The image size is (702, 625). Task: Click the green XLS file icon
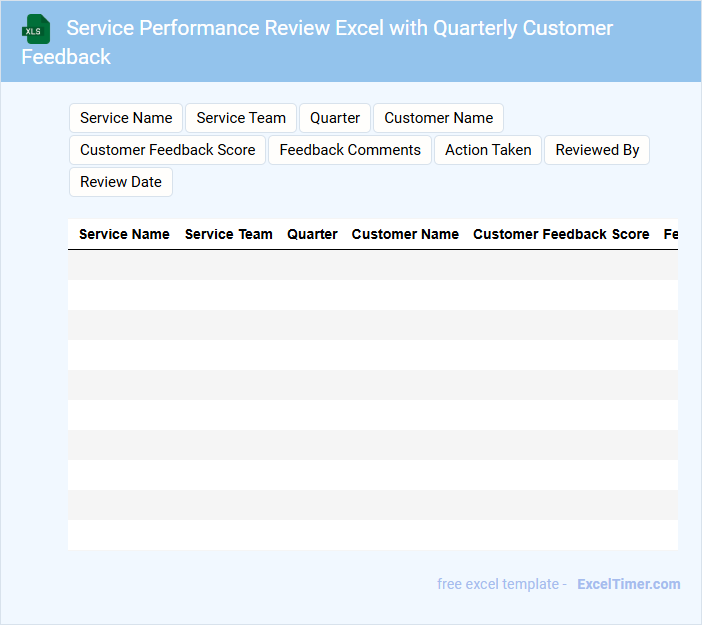[x=36, y=29]
